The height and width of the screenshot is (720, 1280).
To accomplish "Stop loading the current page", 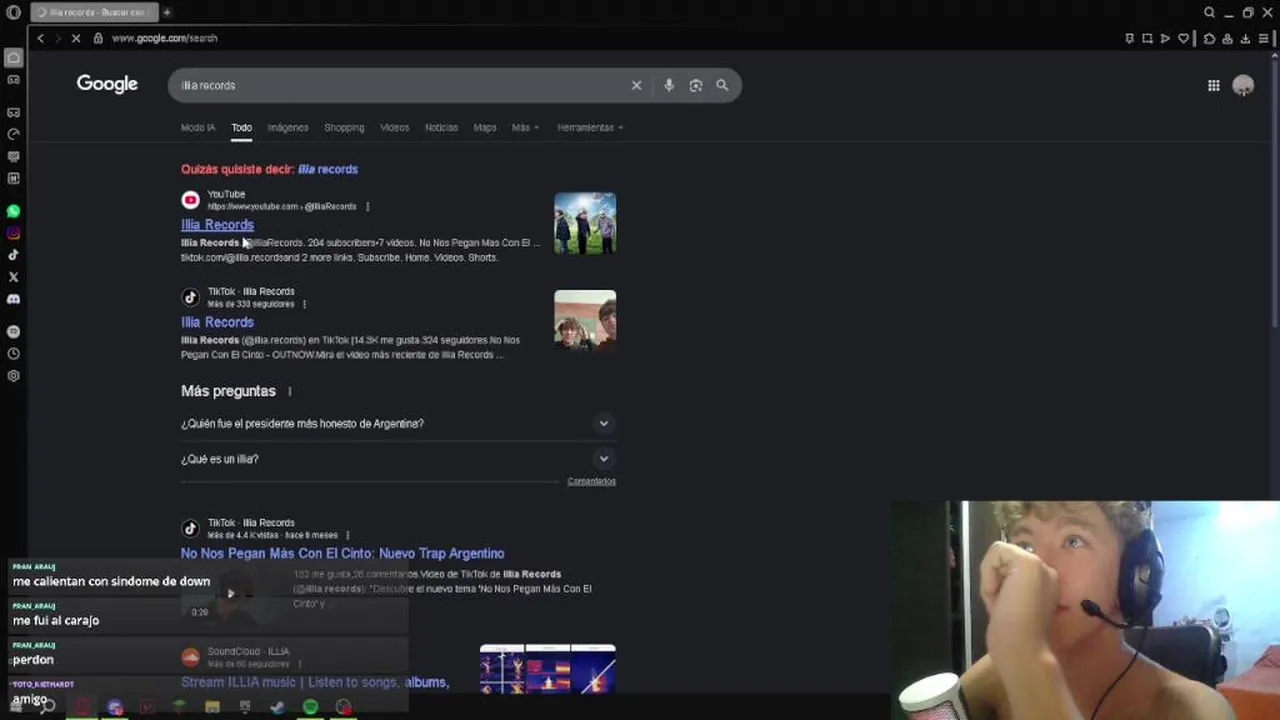I will pyautogui.click(x=75, y=38).
